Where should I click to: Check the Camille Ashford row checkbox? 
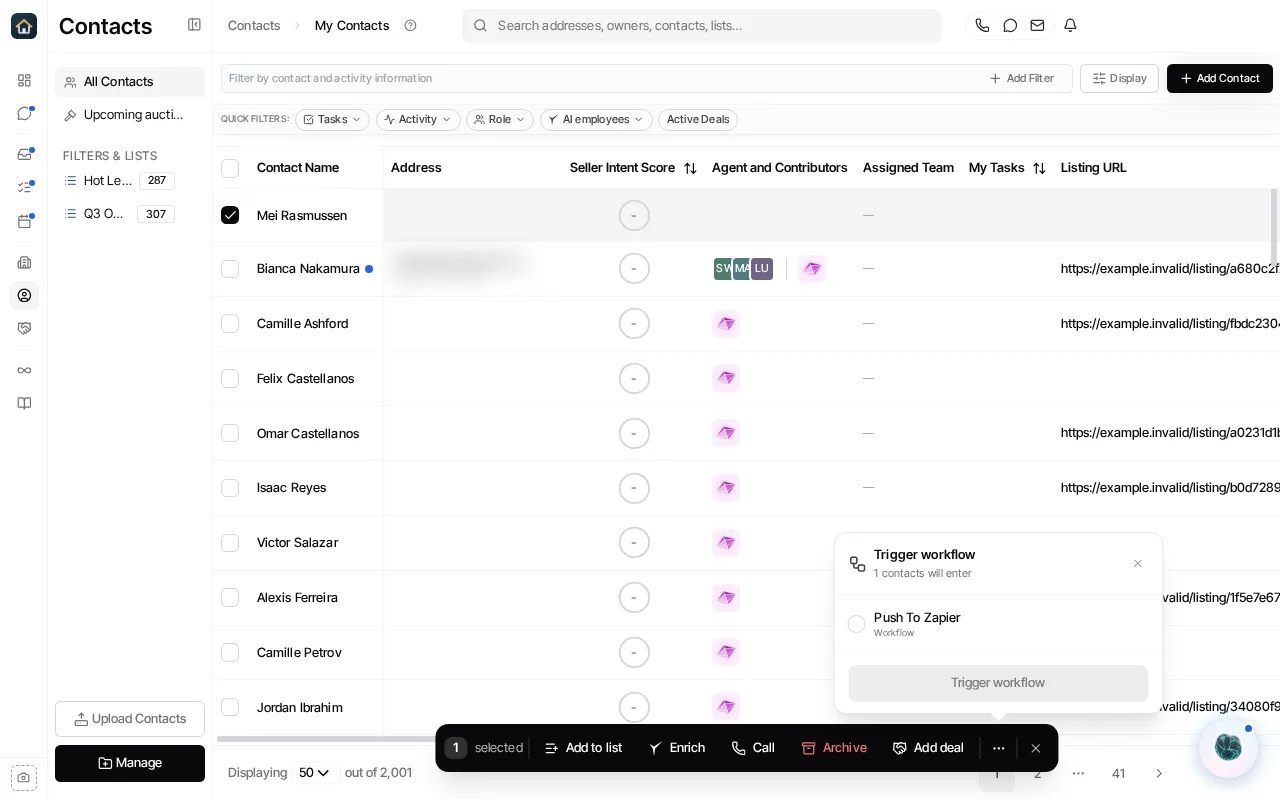[x=230, y=324]
